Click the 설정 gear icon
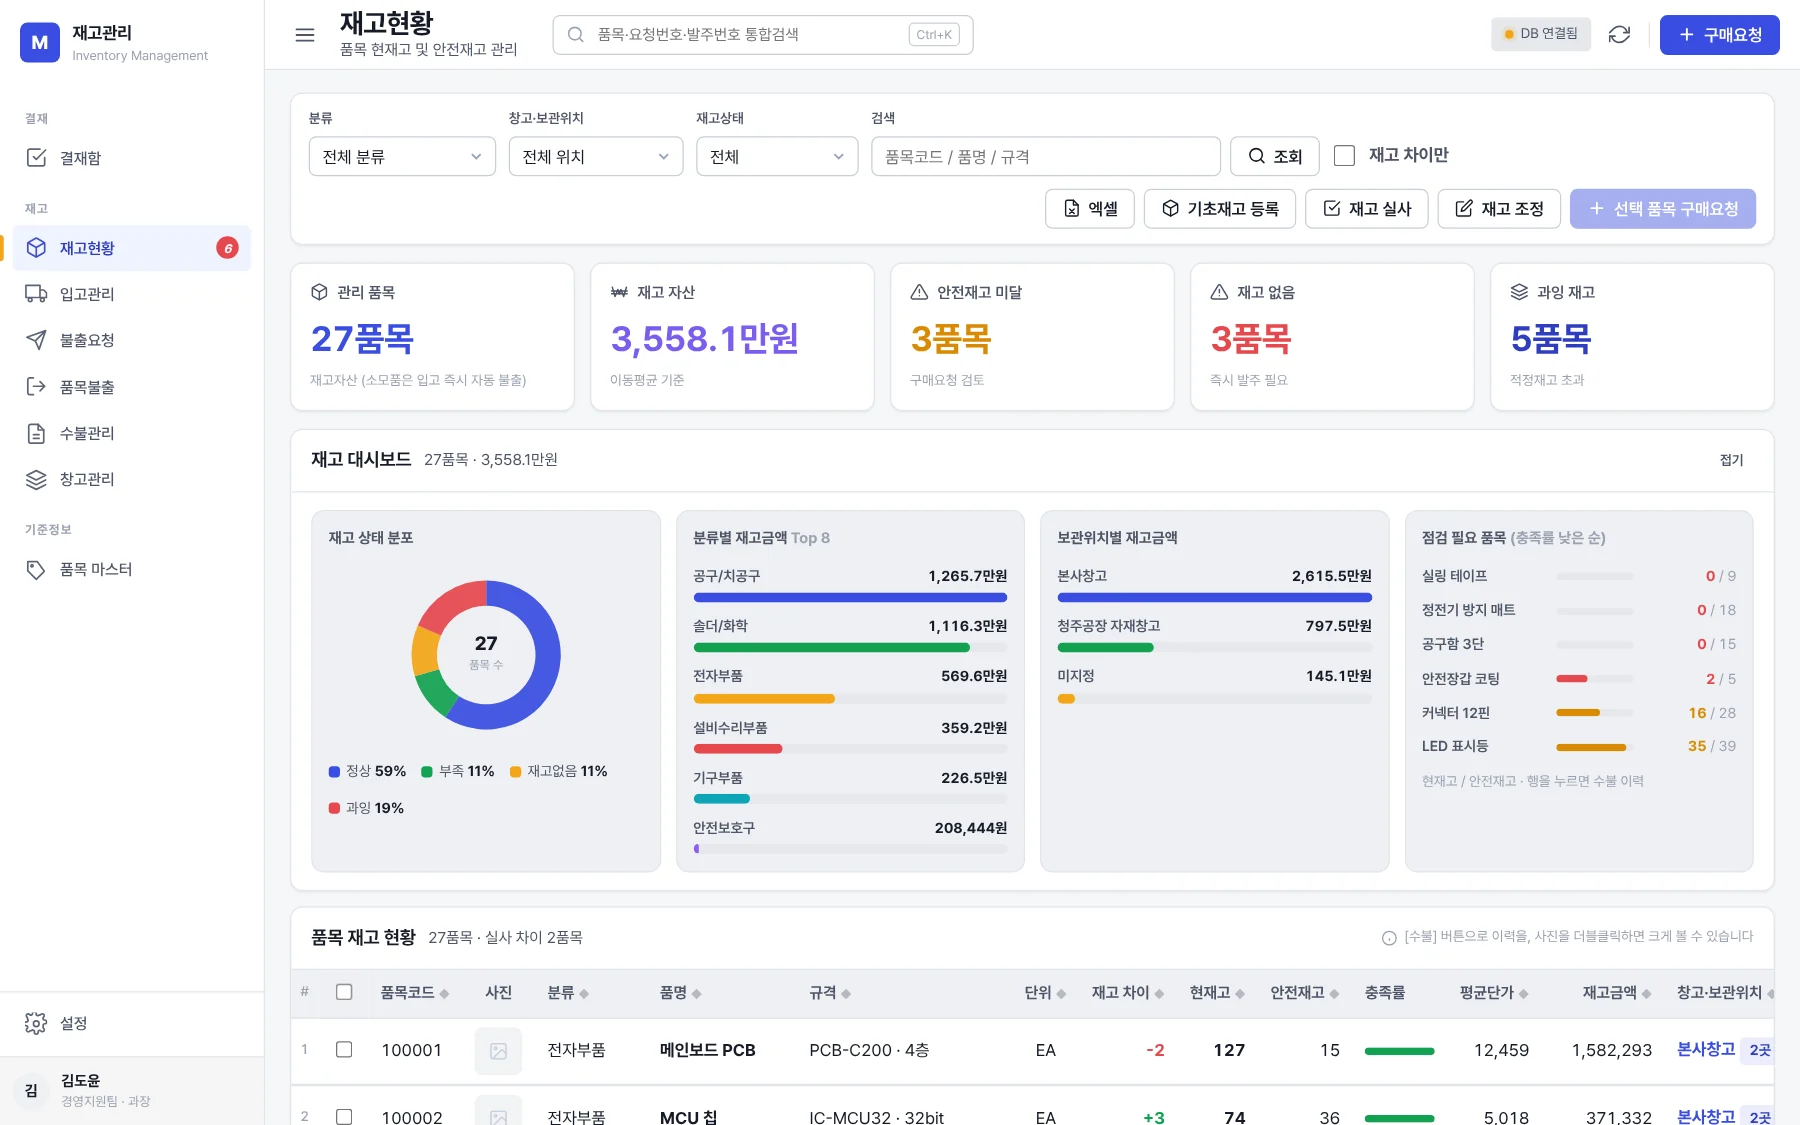Screen dimensions: 1800x1125 (36, 1023)
